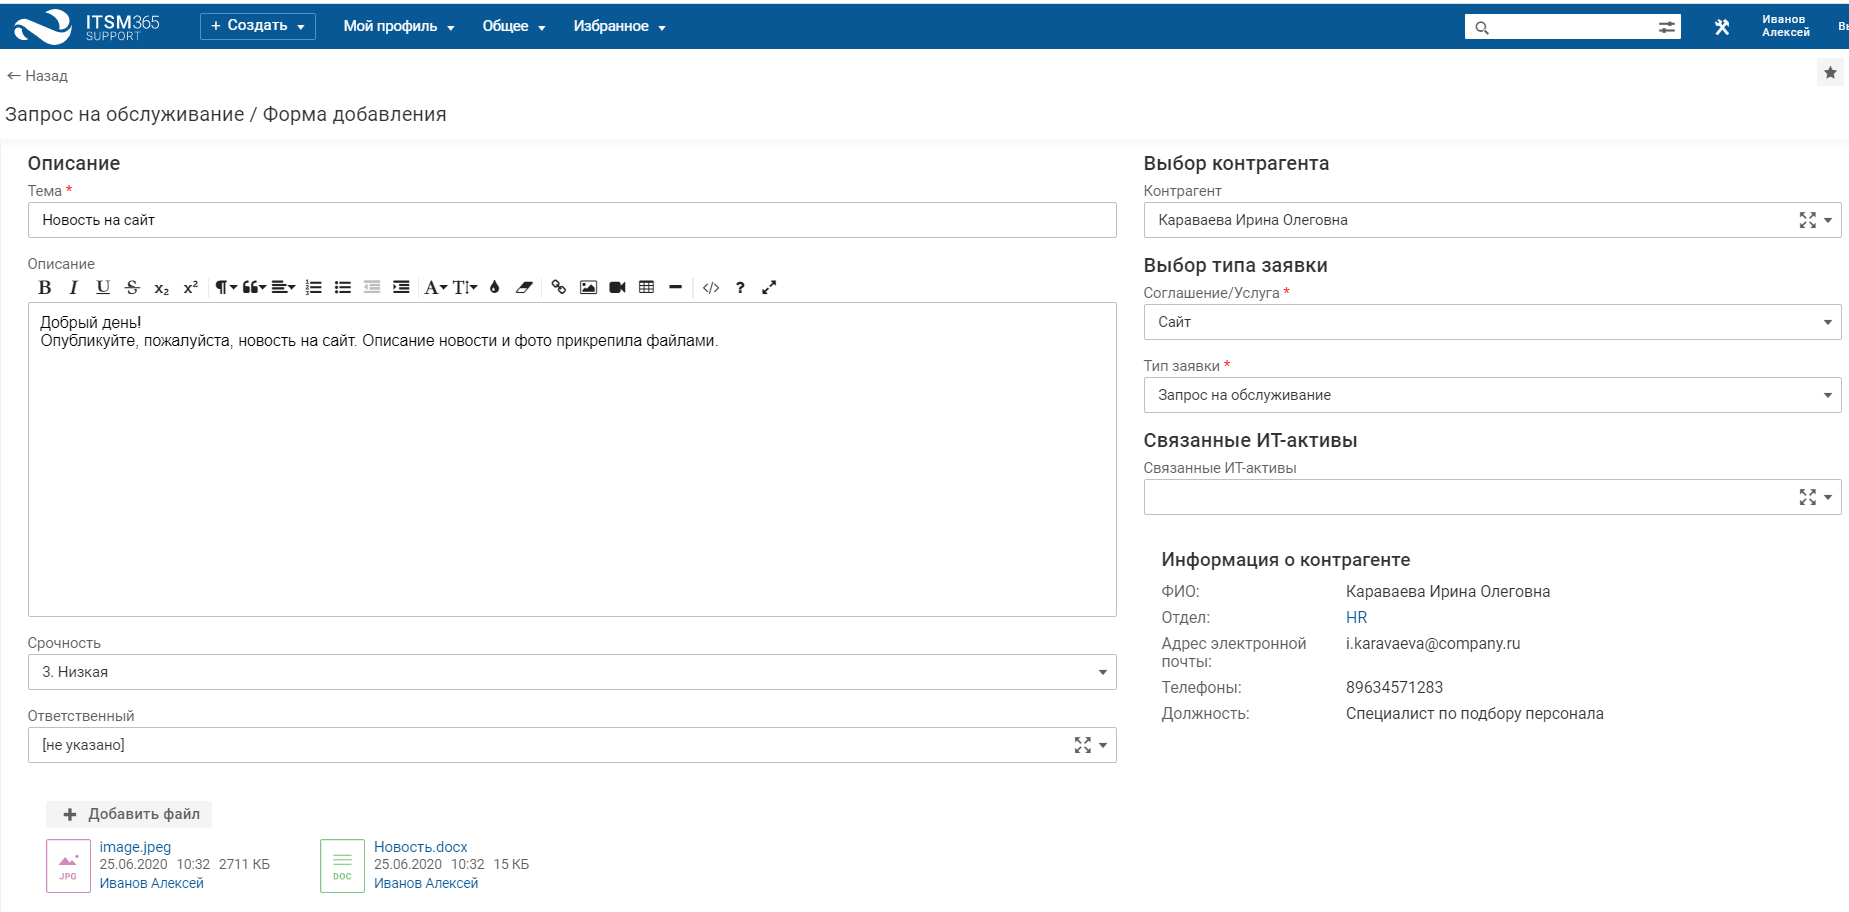Insert horizontal line

[676, 288]
